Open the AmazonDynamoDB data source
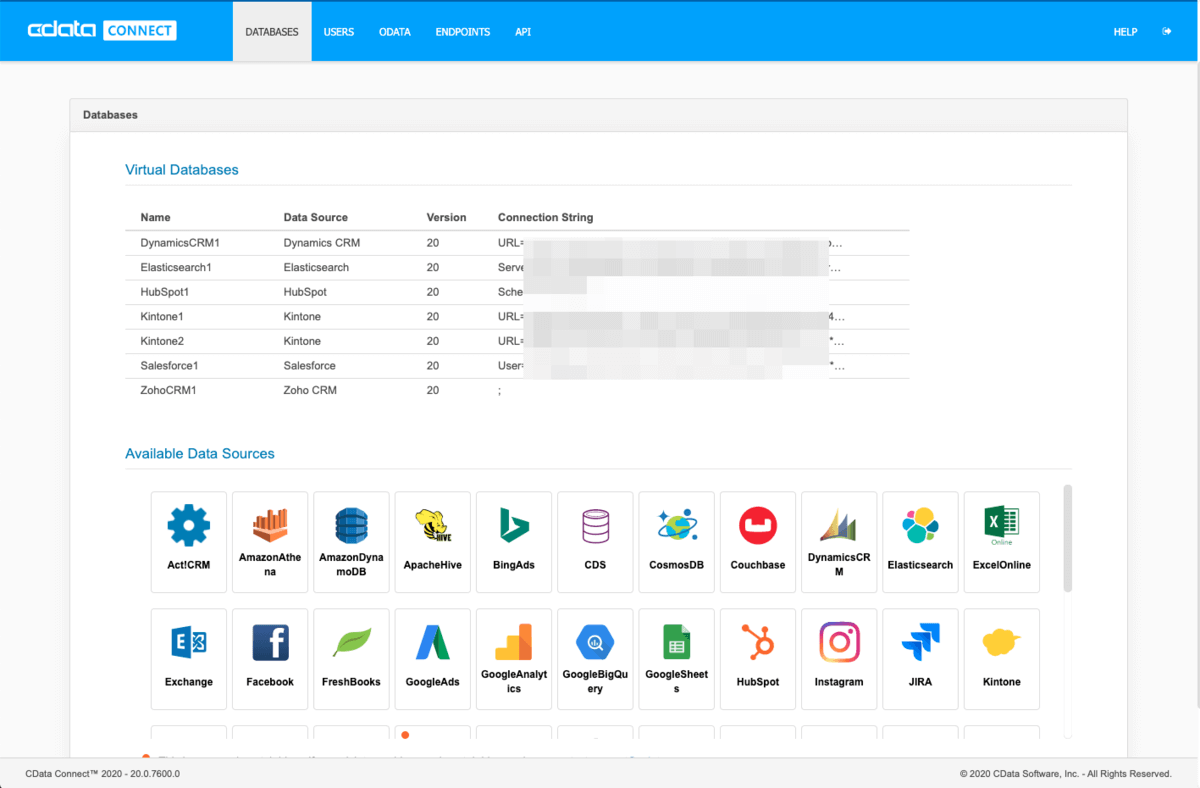This screenshot has width=1200, height=788. click(351, 542)
